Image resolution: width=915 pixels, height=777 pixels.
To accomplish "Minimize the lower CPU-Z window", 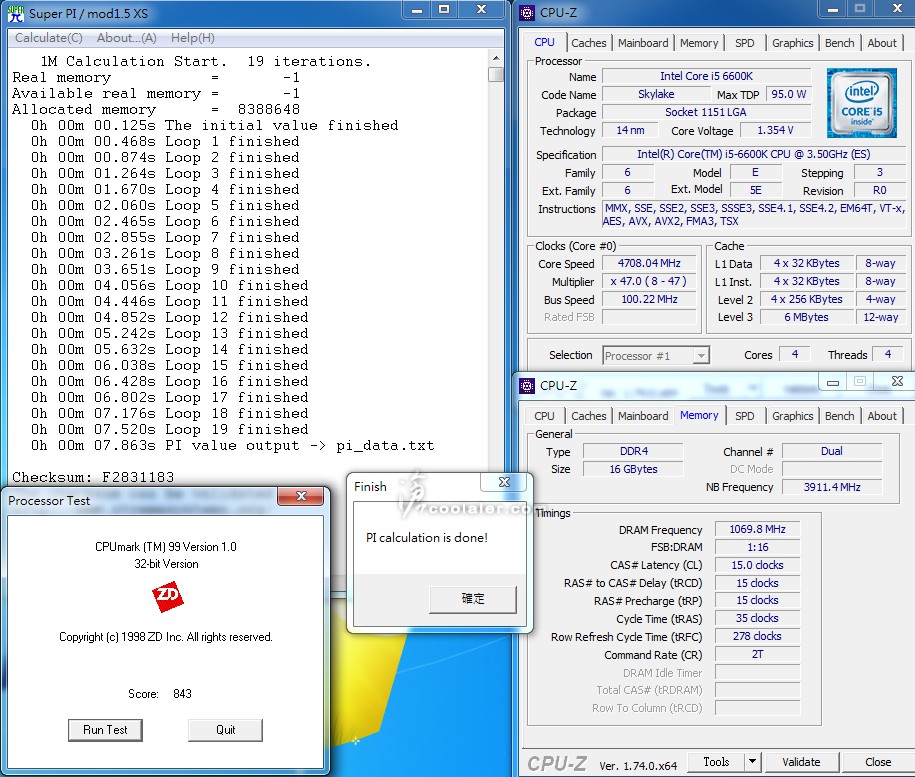I will pos(833,382).
